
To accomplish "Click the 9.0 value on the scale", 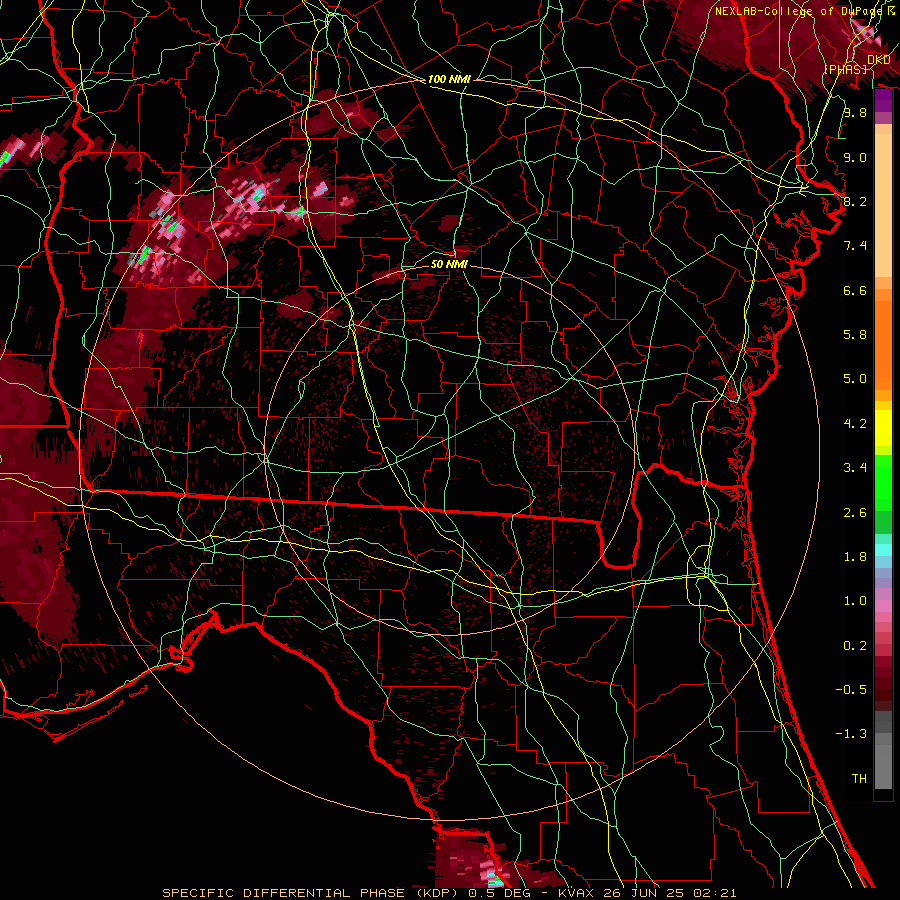I will (x=855, y=157).
